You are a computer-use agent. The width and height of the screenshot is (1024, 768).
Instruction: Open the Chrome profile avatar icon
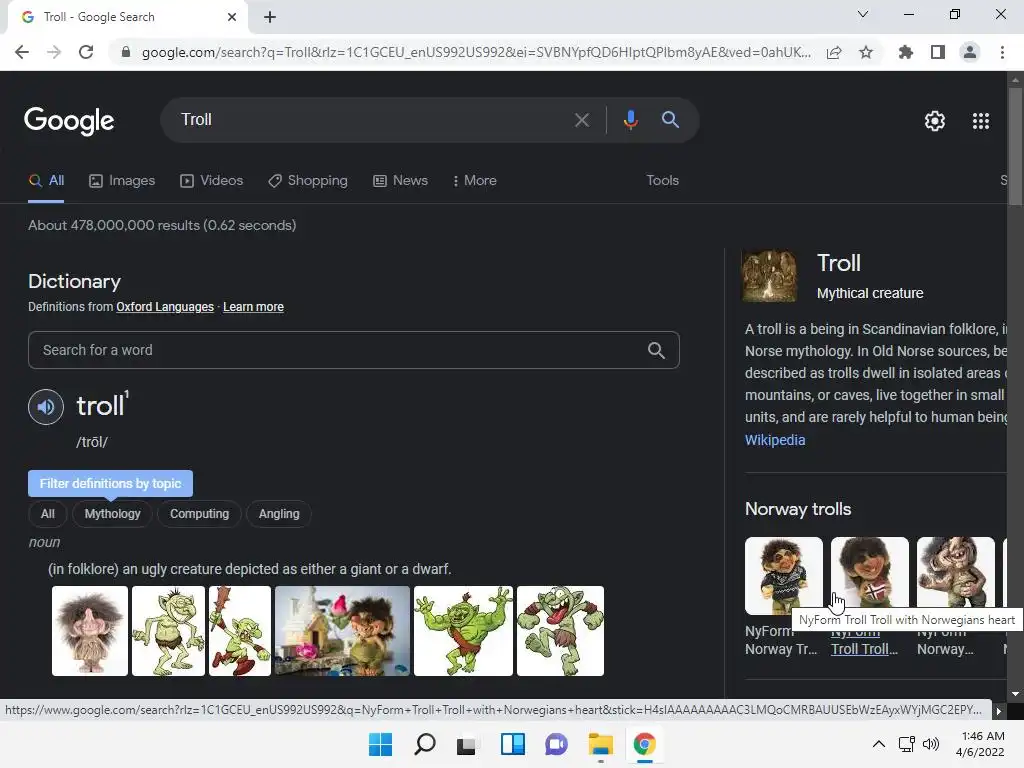click(970, 52)
